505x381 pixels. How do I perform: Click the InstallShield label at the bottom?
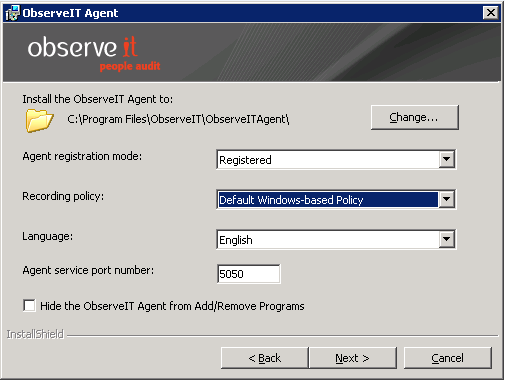pyautogui.click(x=35, y=334)
